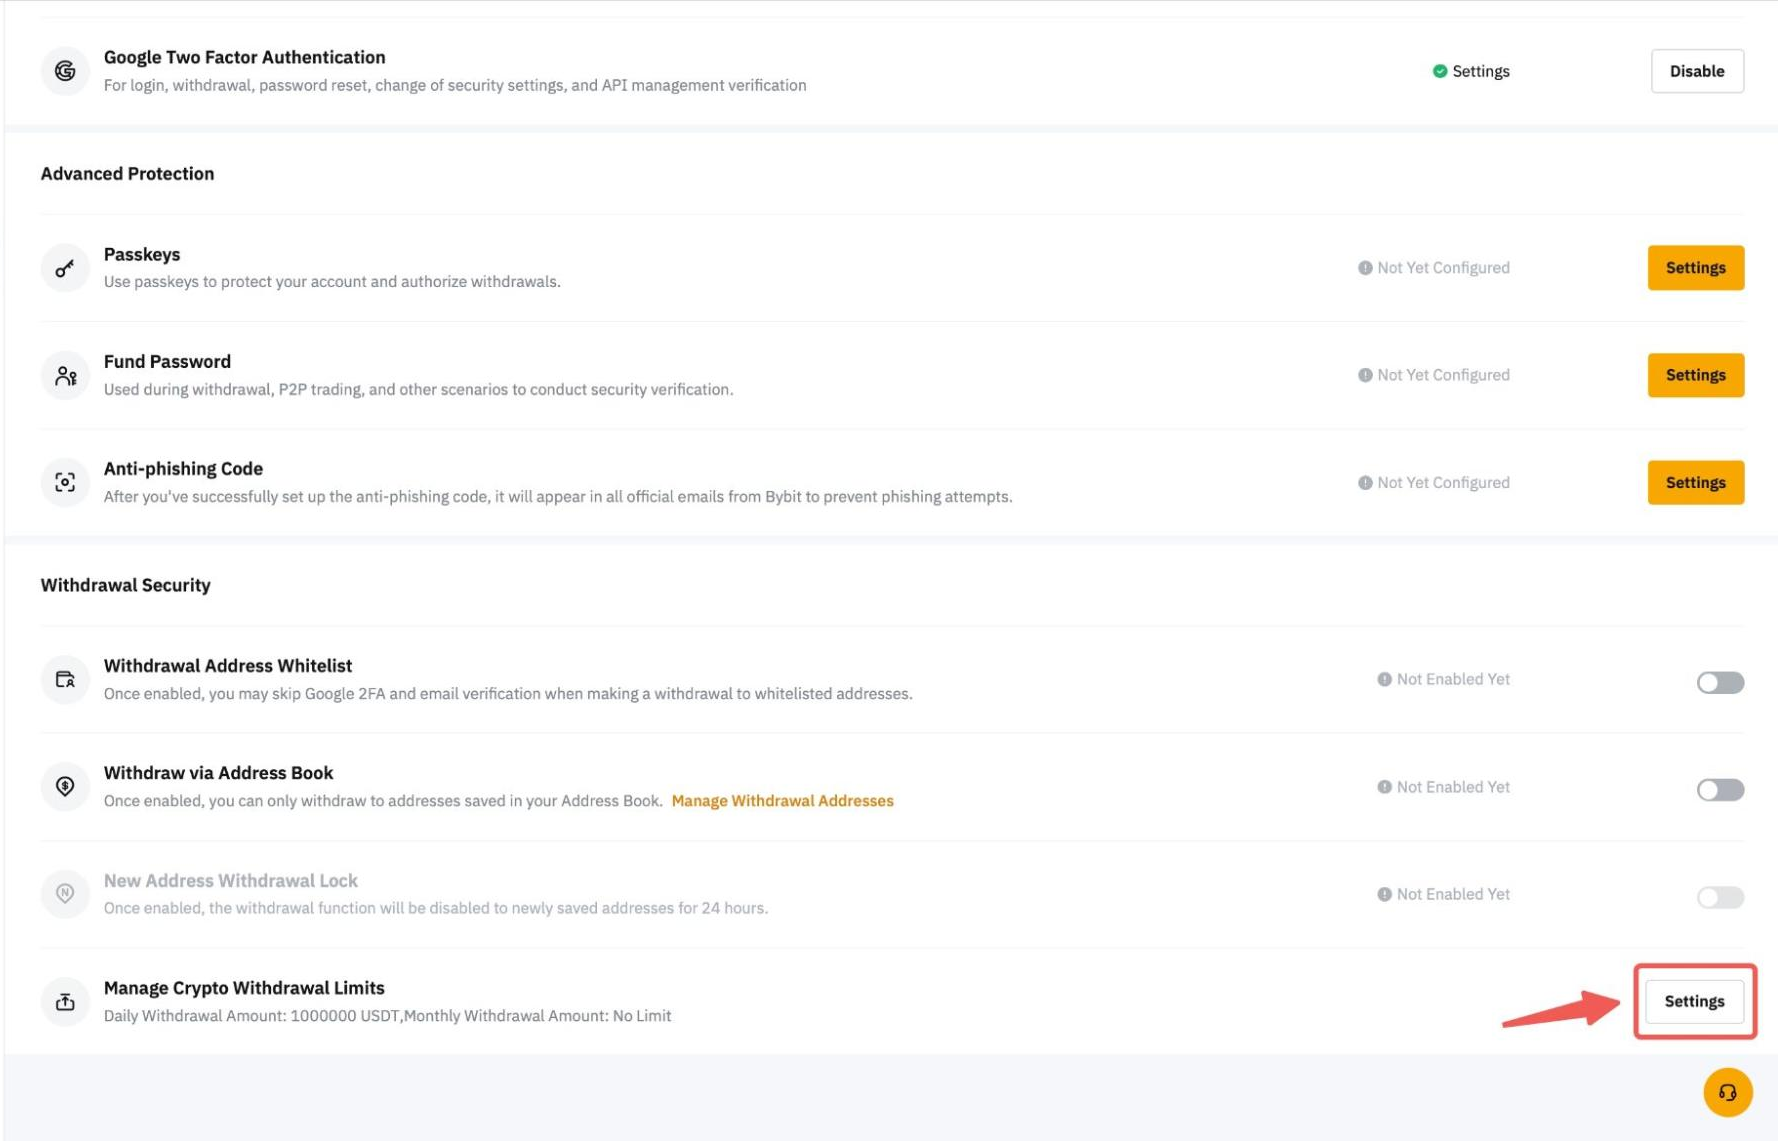Click the Withdrawal Address Whitelist icon
This screenshot has width=1778, height=1141.
tap(65, 680)
